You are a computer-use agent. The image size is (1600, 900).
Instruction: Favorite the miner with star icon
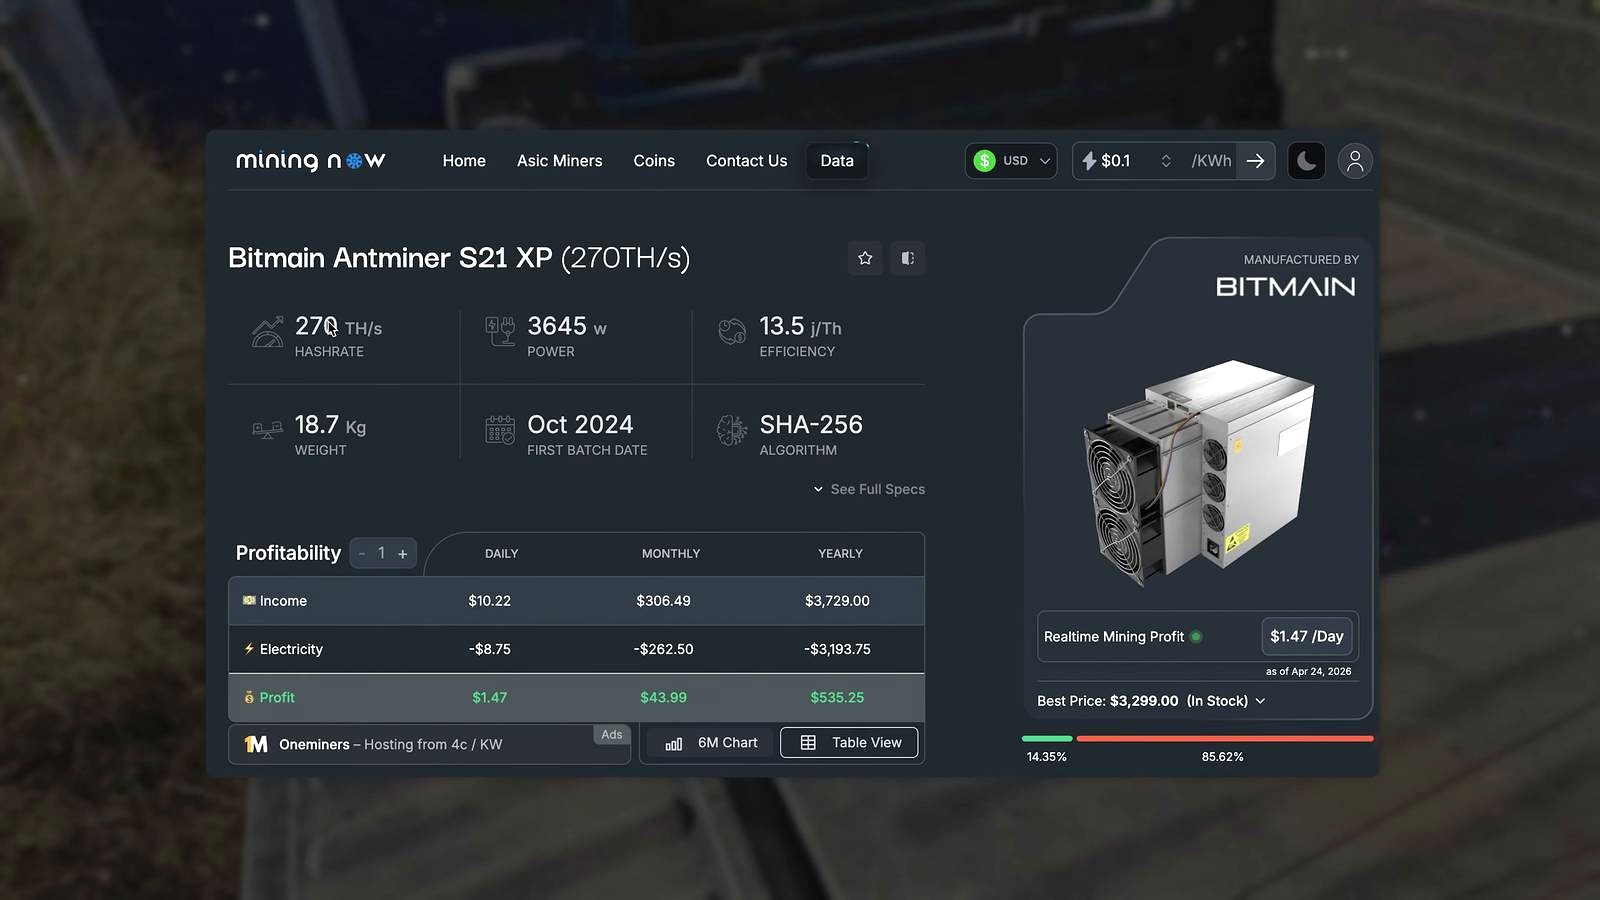click(865, 258)
